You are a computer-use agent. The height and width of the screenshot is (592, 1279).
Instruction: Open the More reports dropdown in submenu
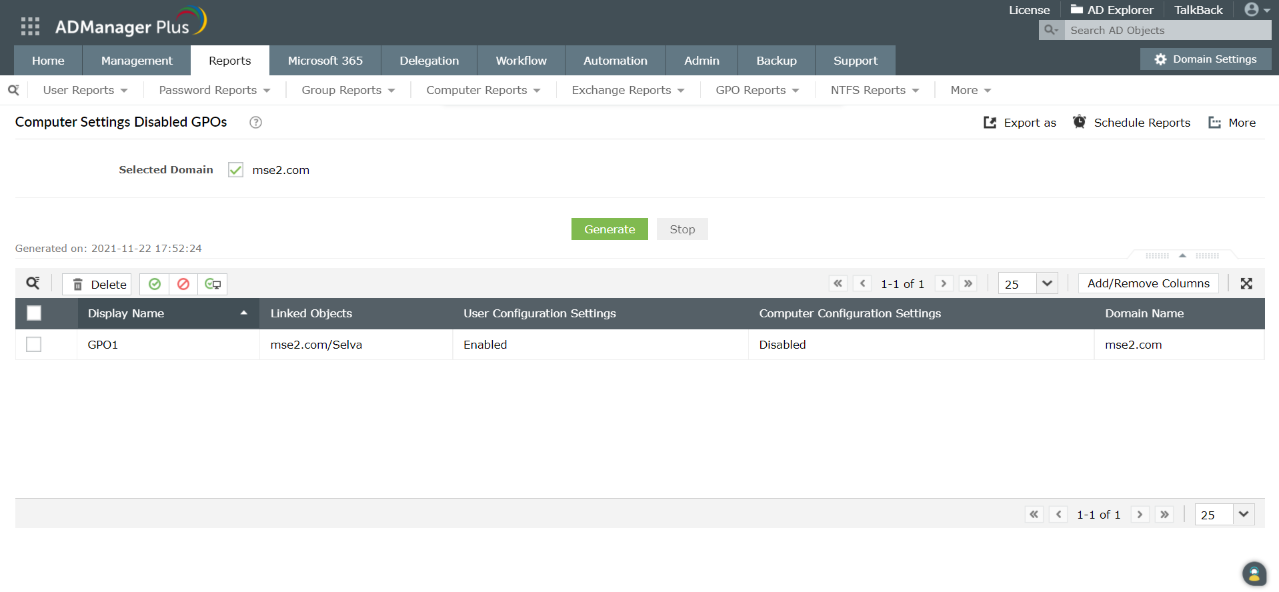(970, 90)
